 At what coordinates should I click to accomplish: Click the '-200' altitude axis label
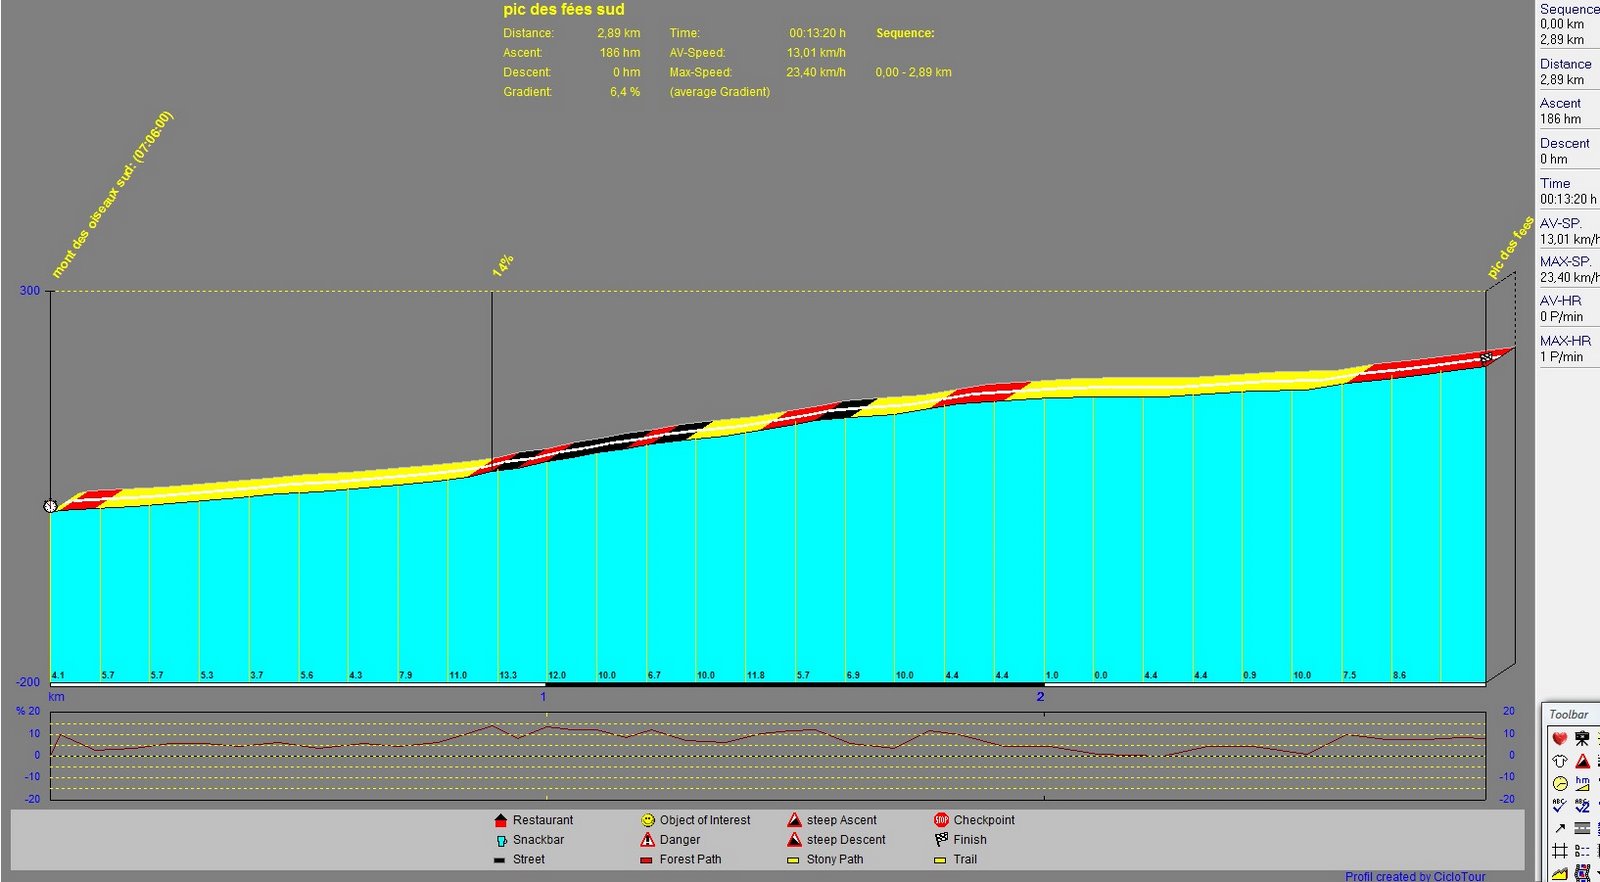pyautogui.click(x=28, y=682)
